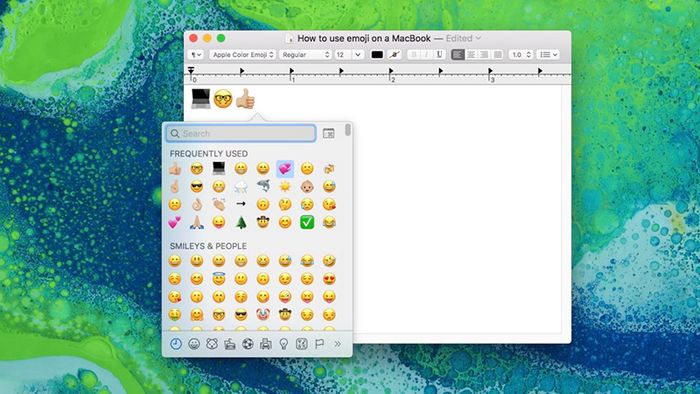
Task: Insert the evergreen tree emoji
Action: point(241,222)
